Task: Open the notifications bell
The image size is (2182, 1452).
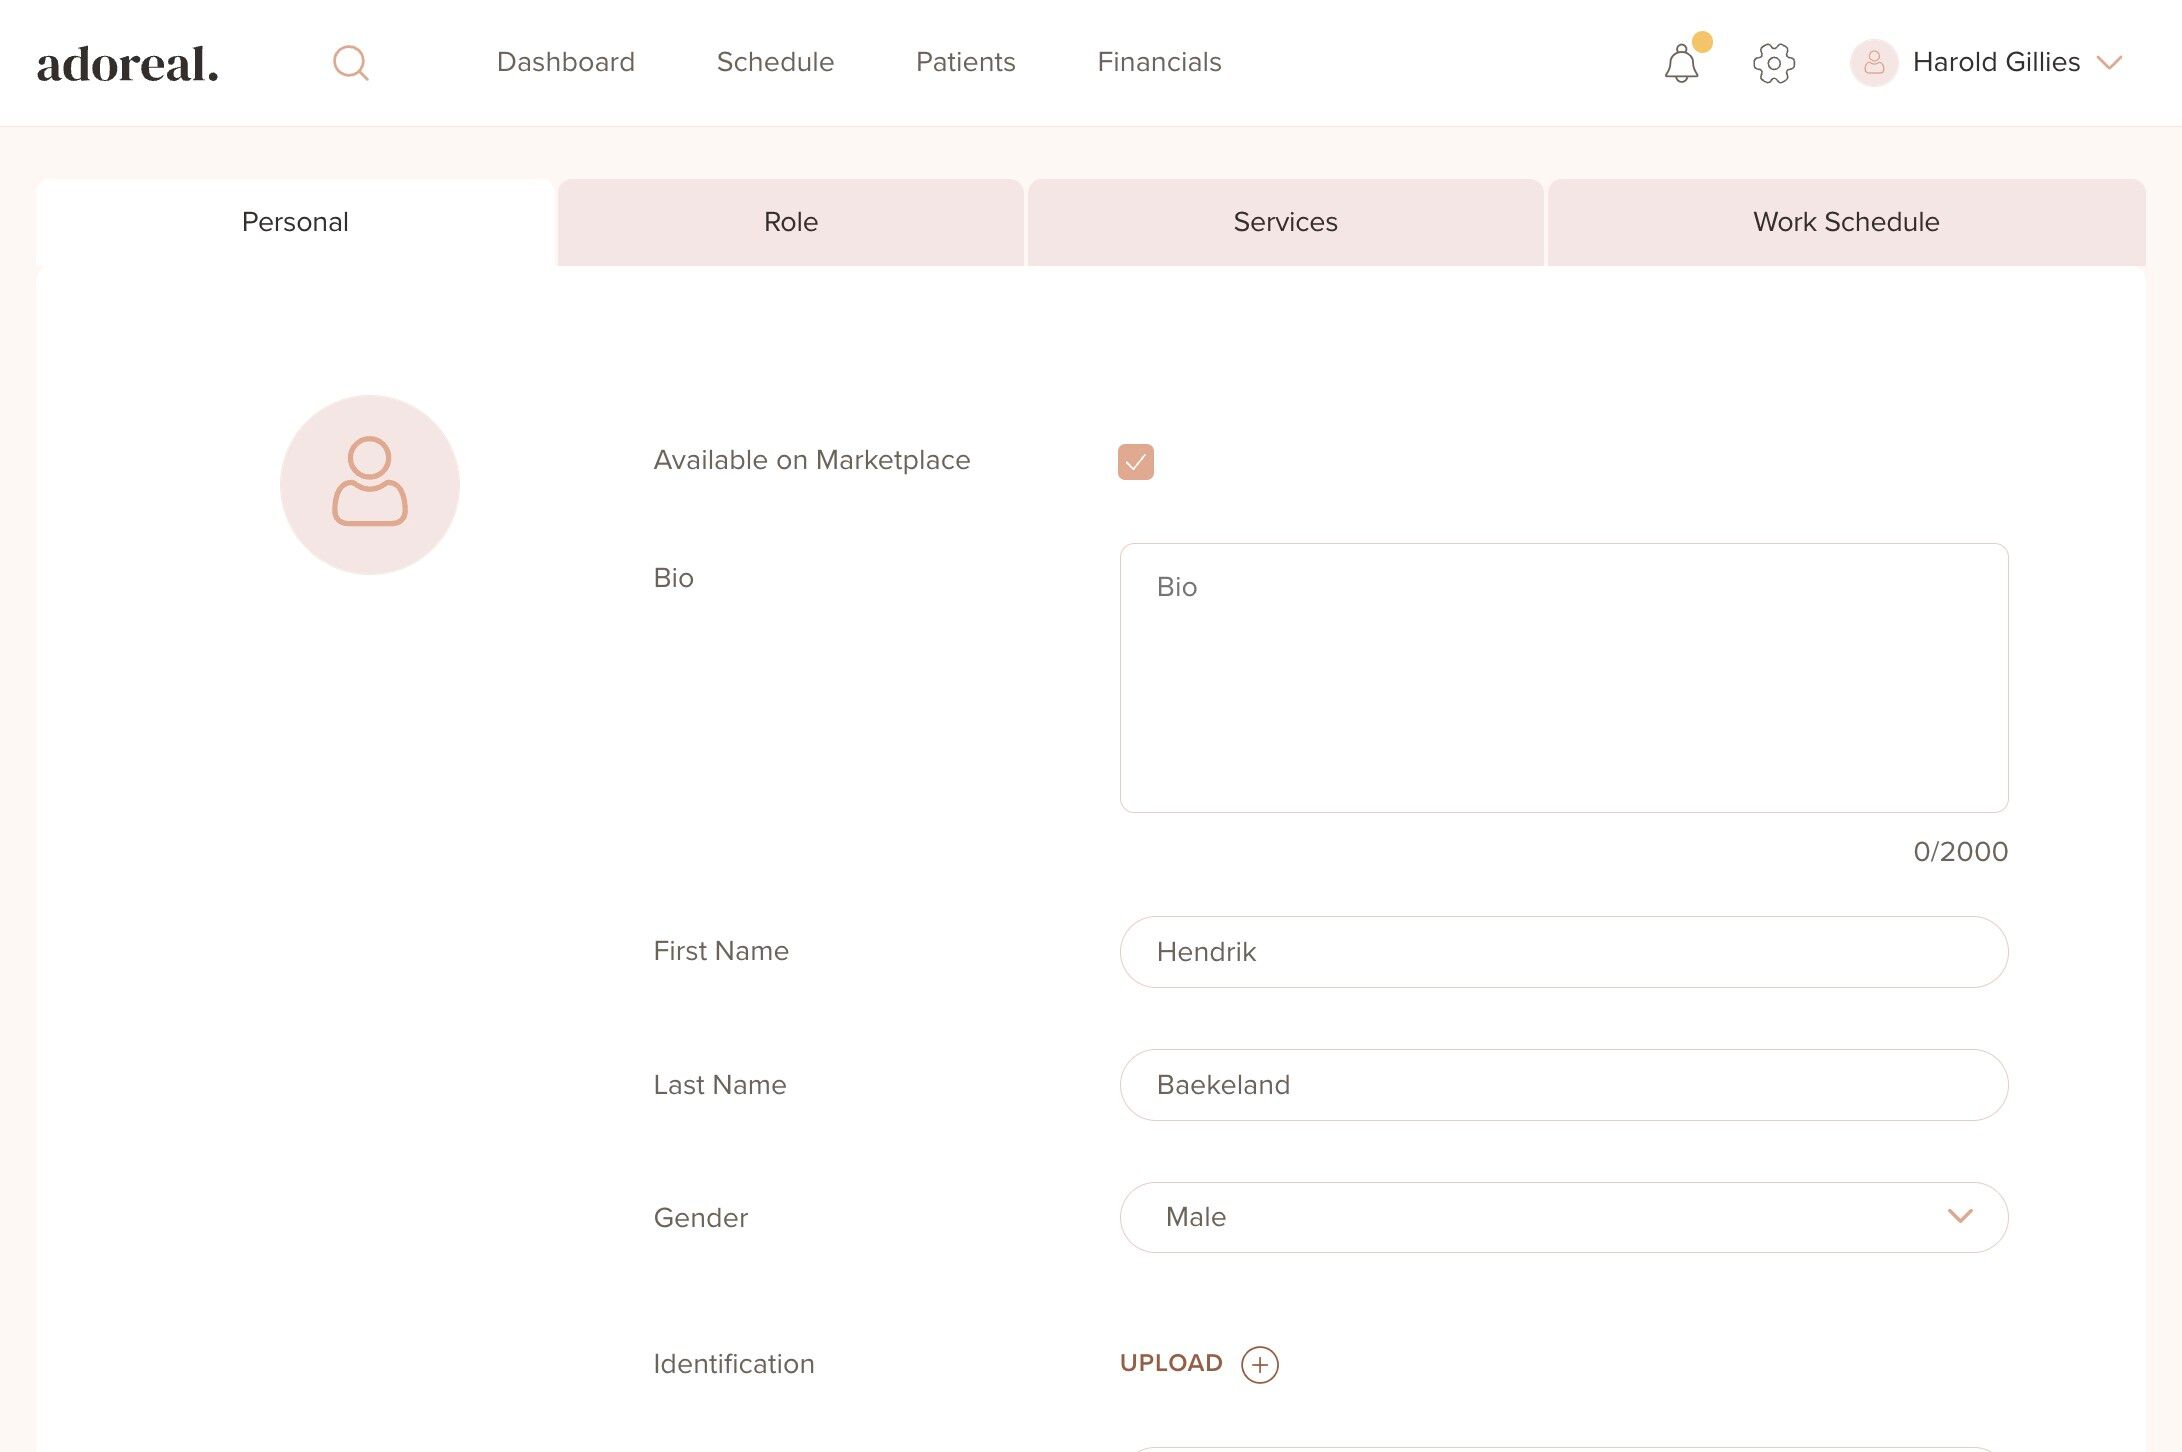Action: [1681, 64]
